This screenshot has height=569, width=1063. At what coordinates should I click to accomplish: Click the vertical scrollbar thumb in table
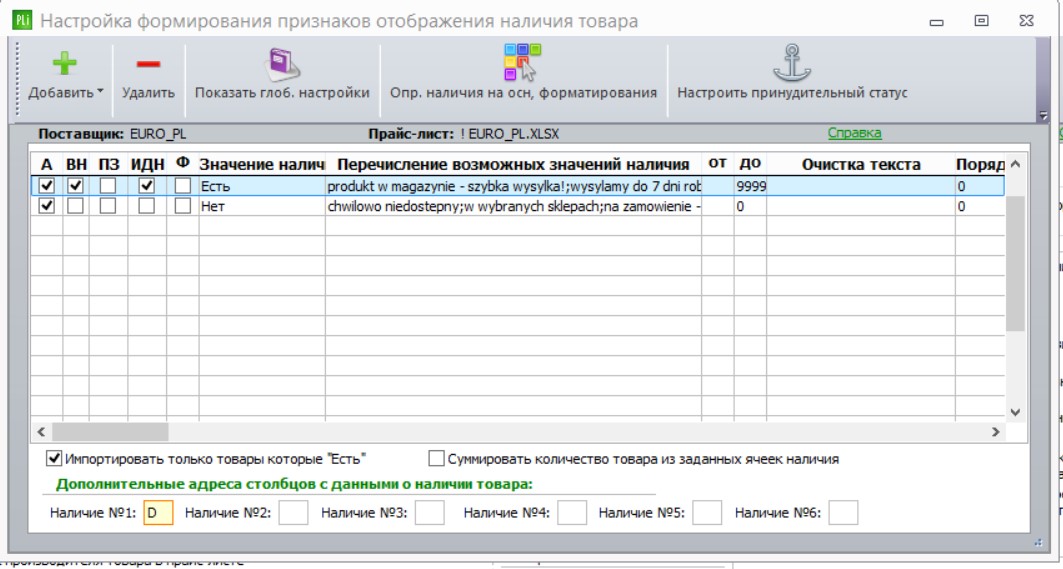pos(1015,264)
